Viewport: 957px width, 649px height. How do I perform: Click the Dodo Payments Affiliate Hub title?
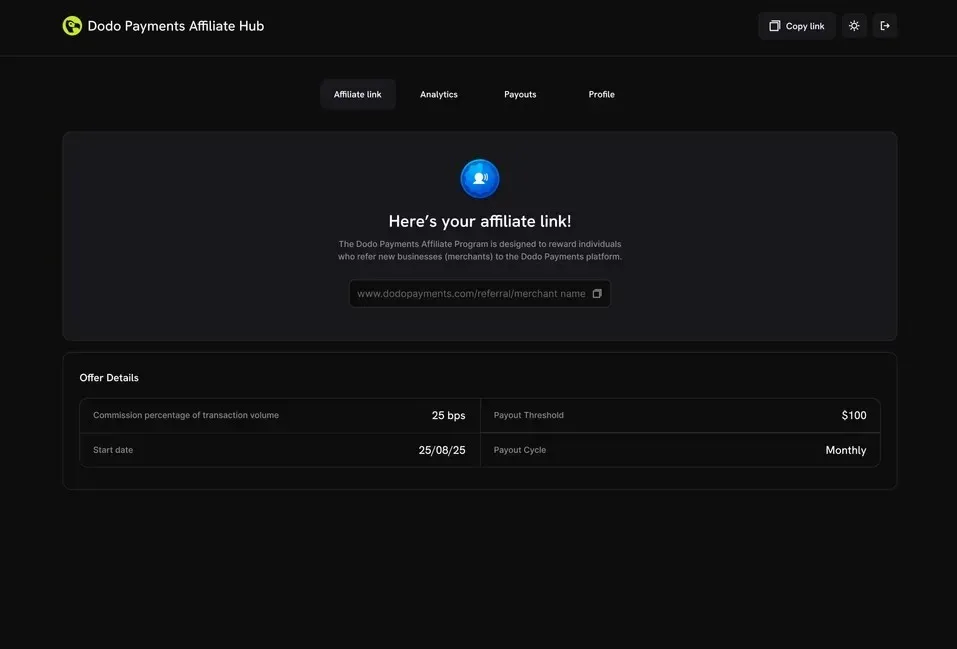coord(176,26)
